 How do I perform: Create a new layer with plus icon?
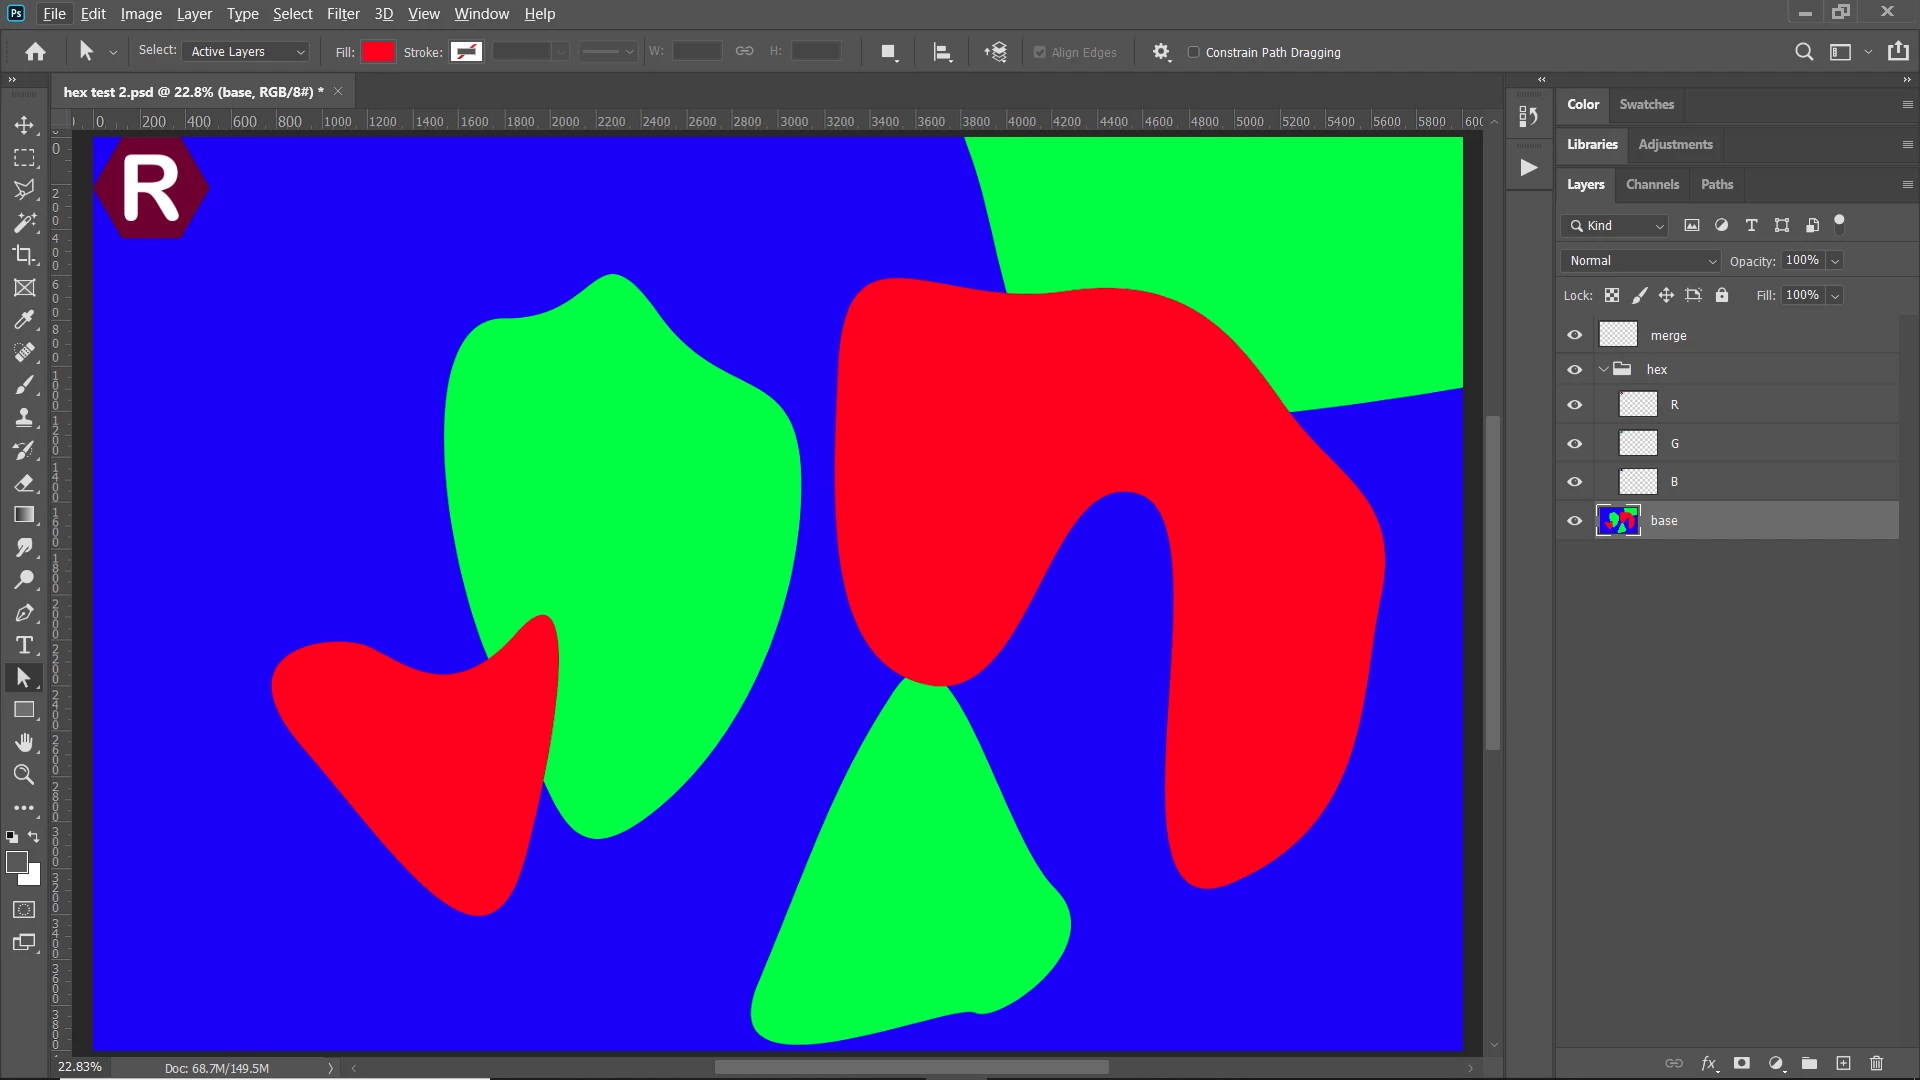coord(1843,1063)
